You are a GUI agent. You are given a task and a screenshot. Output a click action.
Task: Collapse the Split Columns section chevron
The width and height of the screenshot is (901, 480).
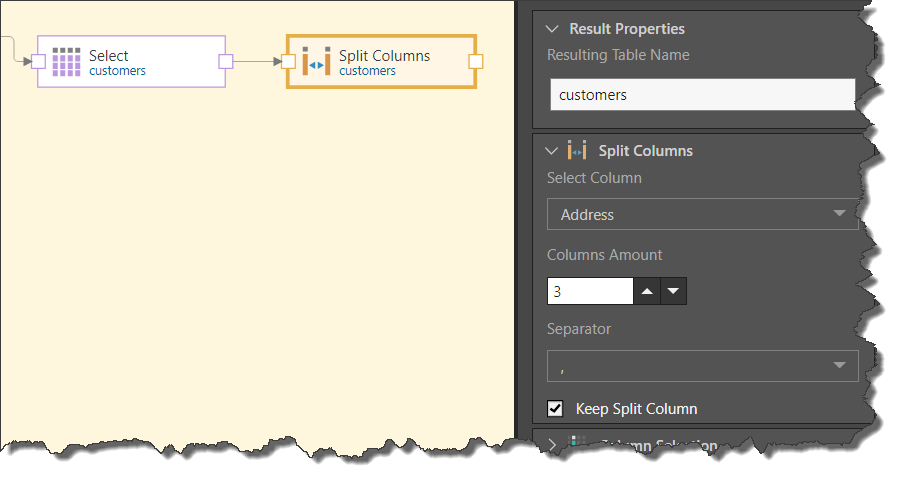coord(552,151)
